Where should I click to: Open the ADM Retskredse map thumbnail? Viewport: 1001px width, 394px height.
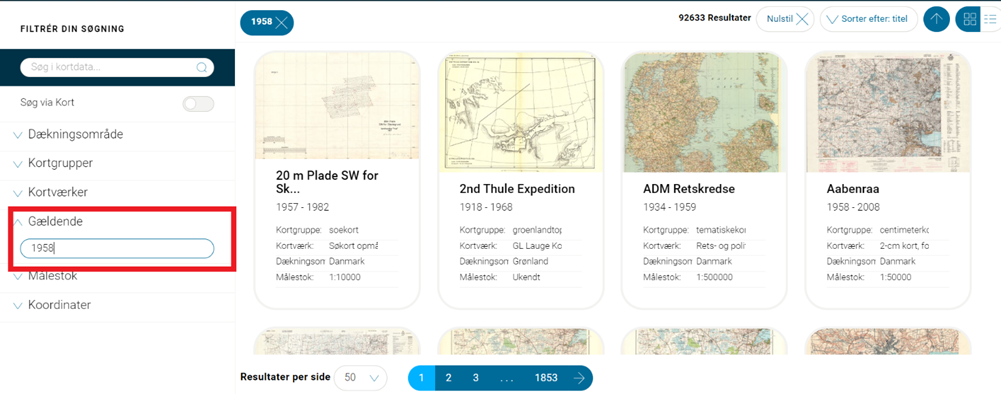coord(705,112)
